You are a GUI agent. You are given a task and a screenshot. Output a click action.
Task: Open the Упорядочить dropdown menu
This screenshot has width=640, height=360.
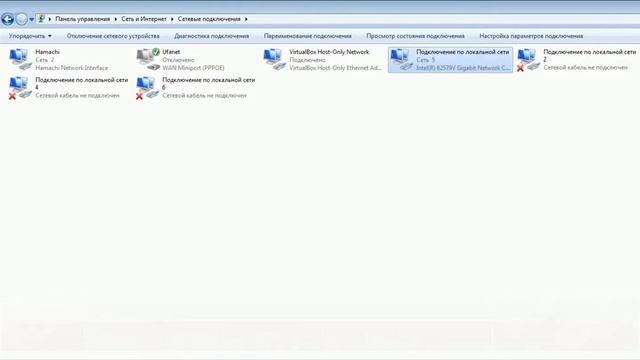[30, 36]
